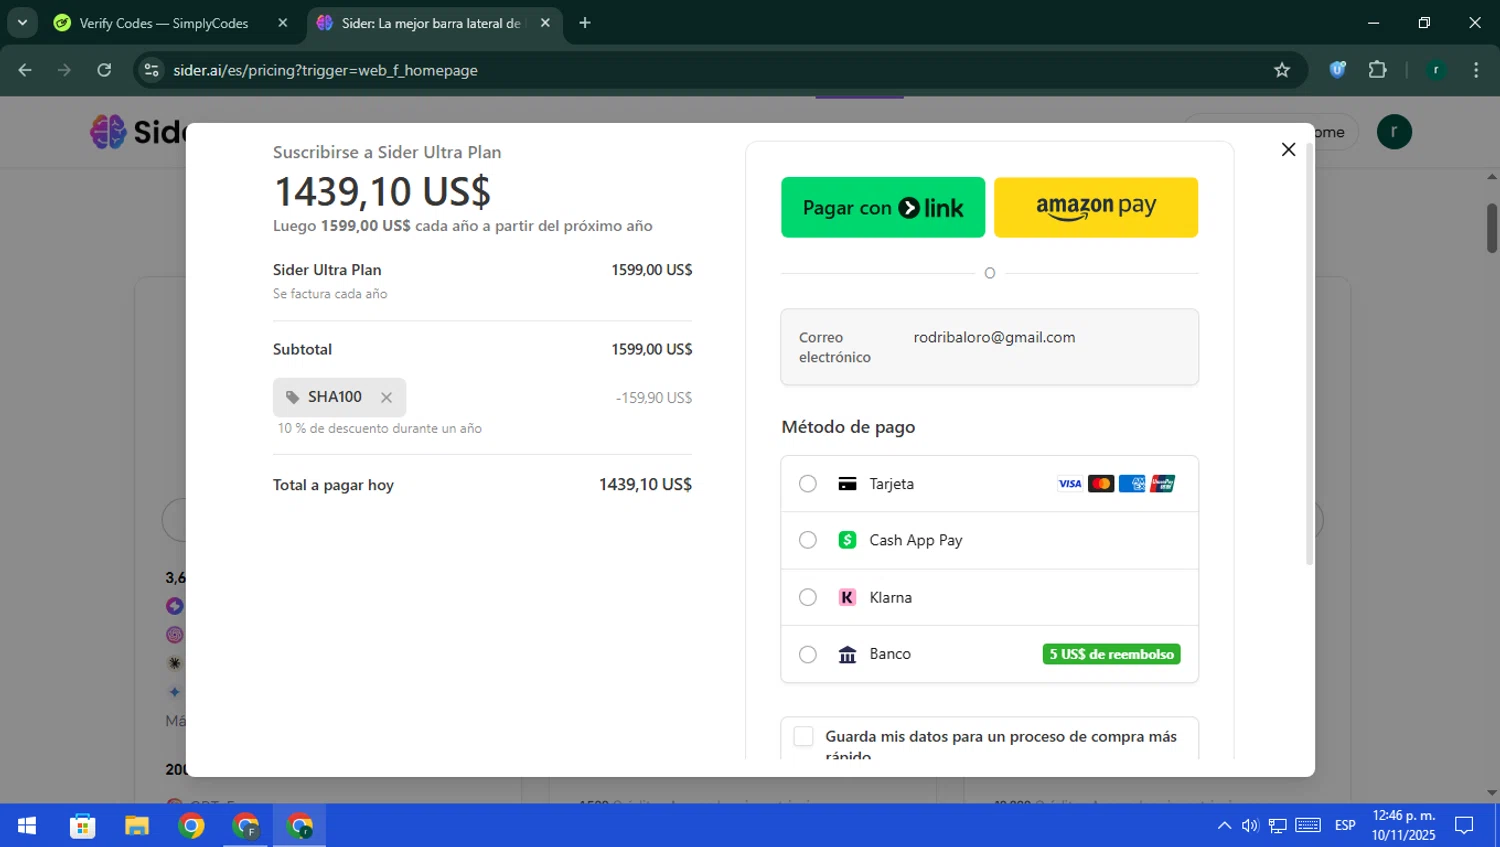Viewport: 1500px width, 847px height.
Task: Click the credit card icon beside Tarjeta
Action: [847, 484]
